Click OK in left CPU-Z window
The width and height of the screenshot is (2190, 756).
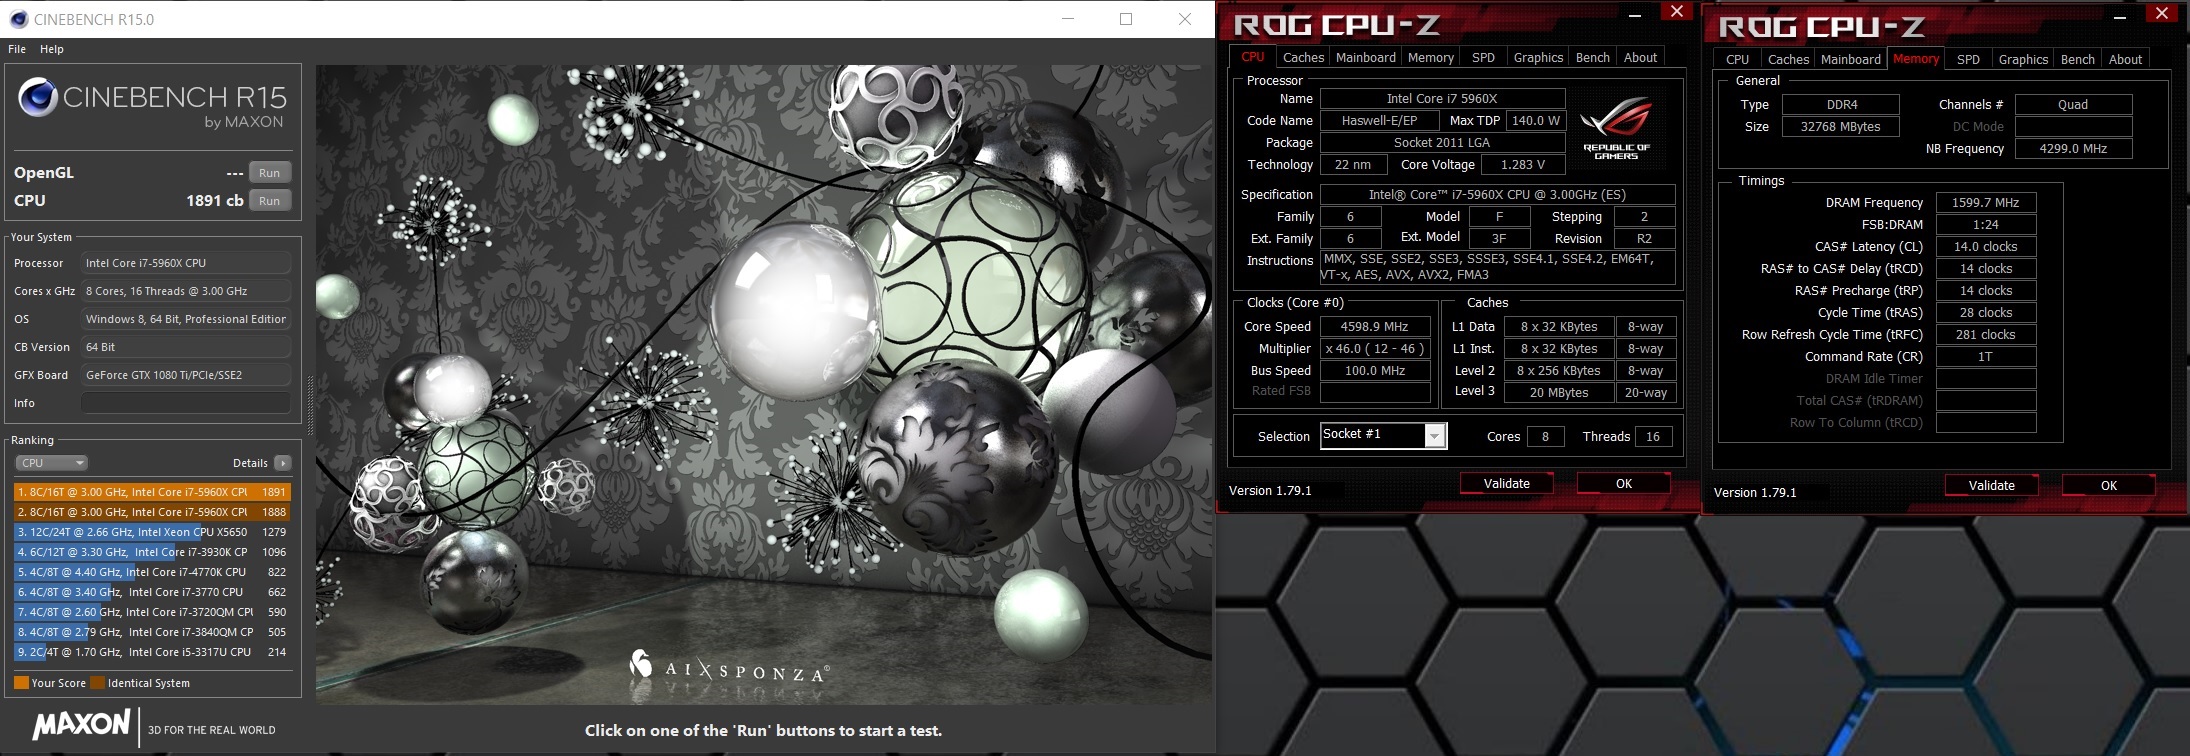pyautogui.click(x=1624, y=484)
